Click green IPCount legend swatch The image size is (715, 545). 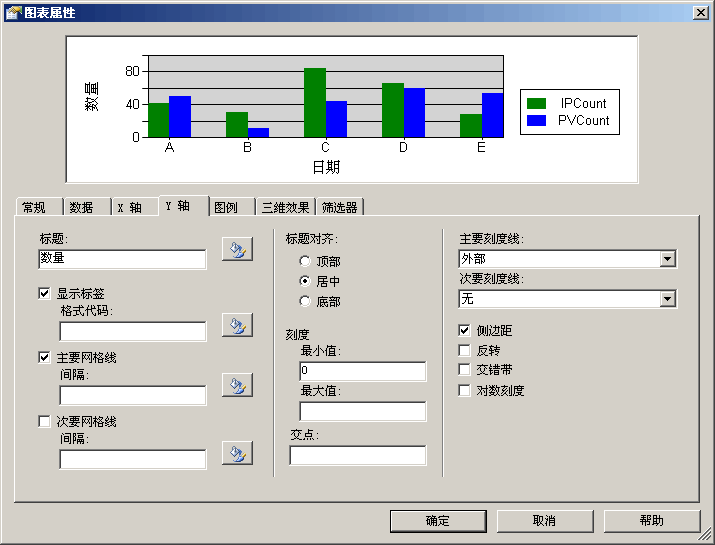536,104
